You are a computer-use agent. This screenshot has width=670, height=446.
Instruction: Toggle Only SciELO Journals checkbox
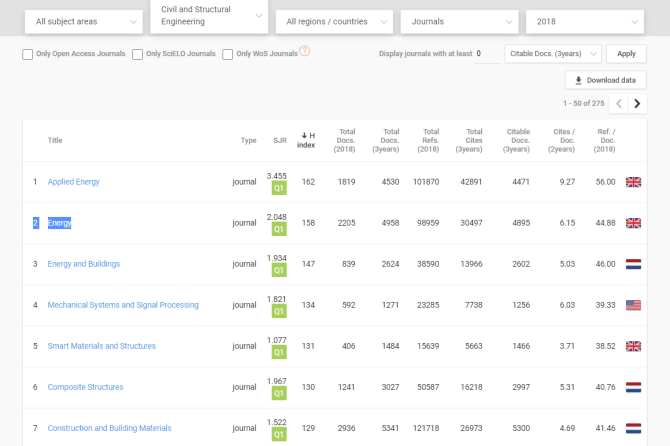tap(137, 54)
